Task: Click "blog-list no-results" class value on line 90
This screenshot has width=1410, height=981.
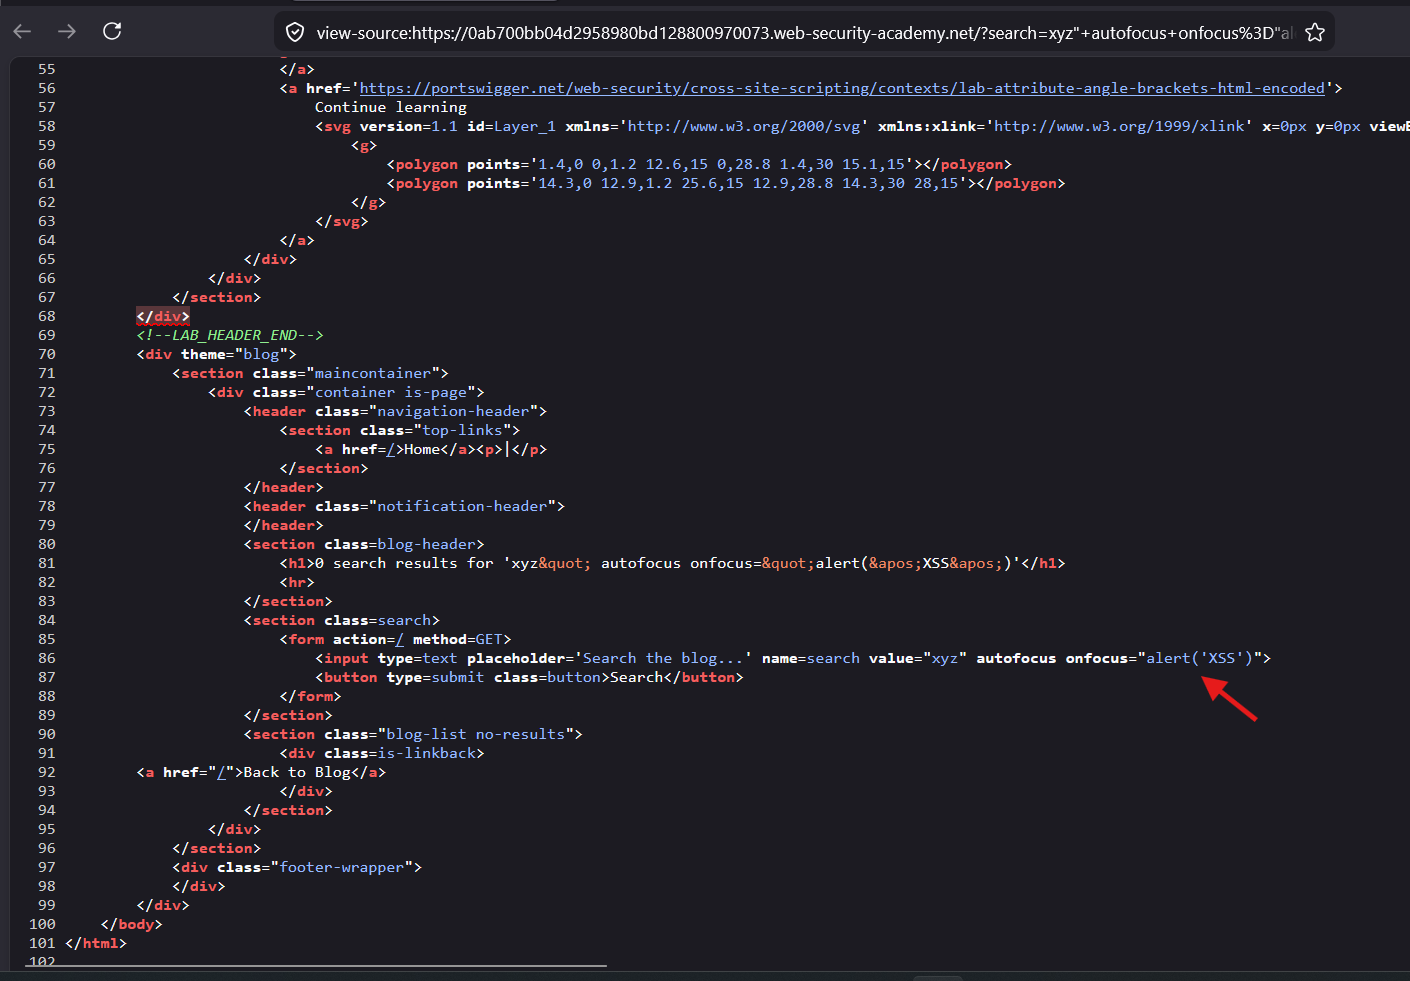Action: coord(476,734)
